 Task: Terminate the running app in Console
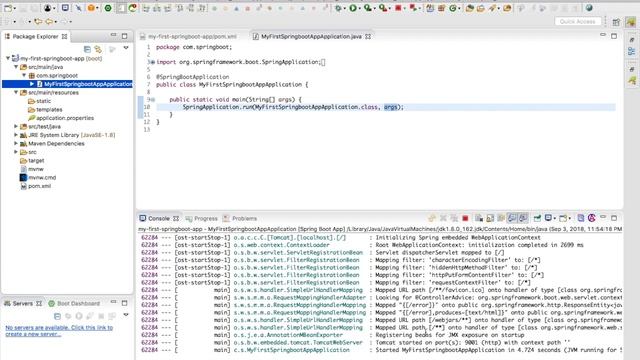tap(465, 218)
